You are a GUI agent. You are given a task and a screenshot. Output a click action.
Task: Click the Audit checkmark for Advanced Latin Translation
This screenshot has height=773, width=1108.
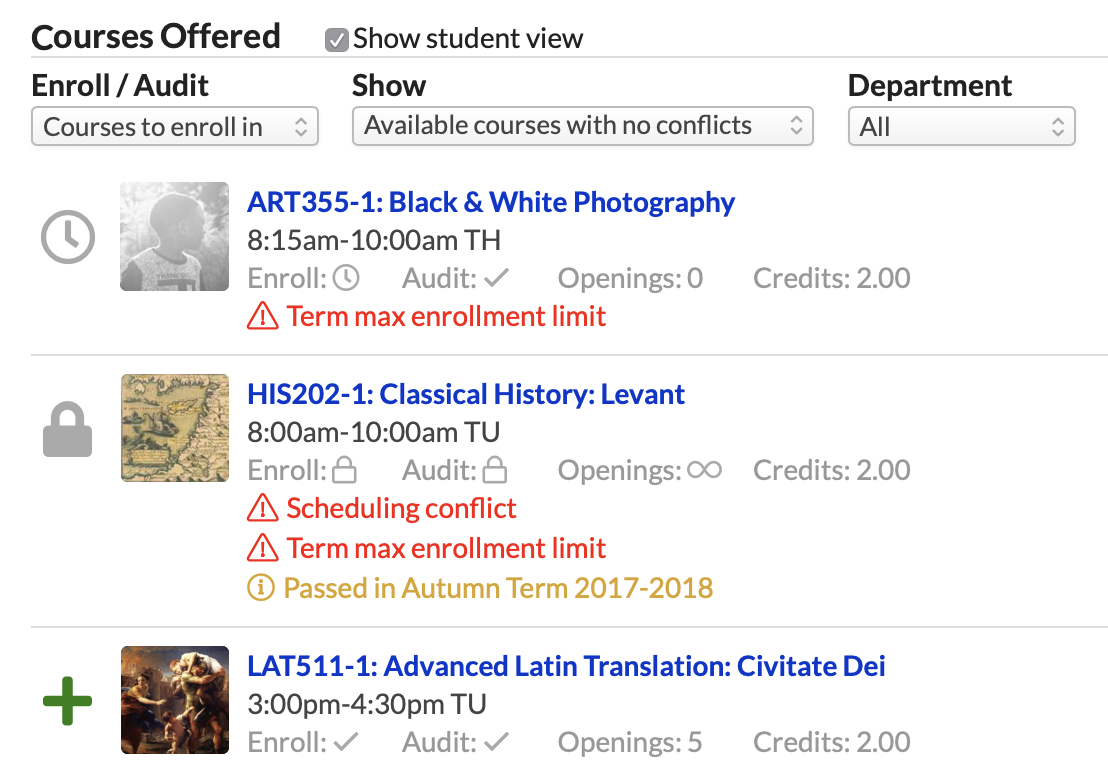click(496, 742)
